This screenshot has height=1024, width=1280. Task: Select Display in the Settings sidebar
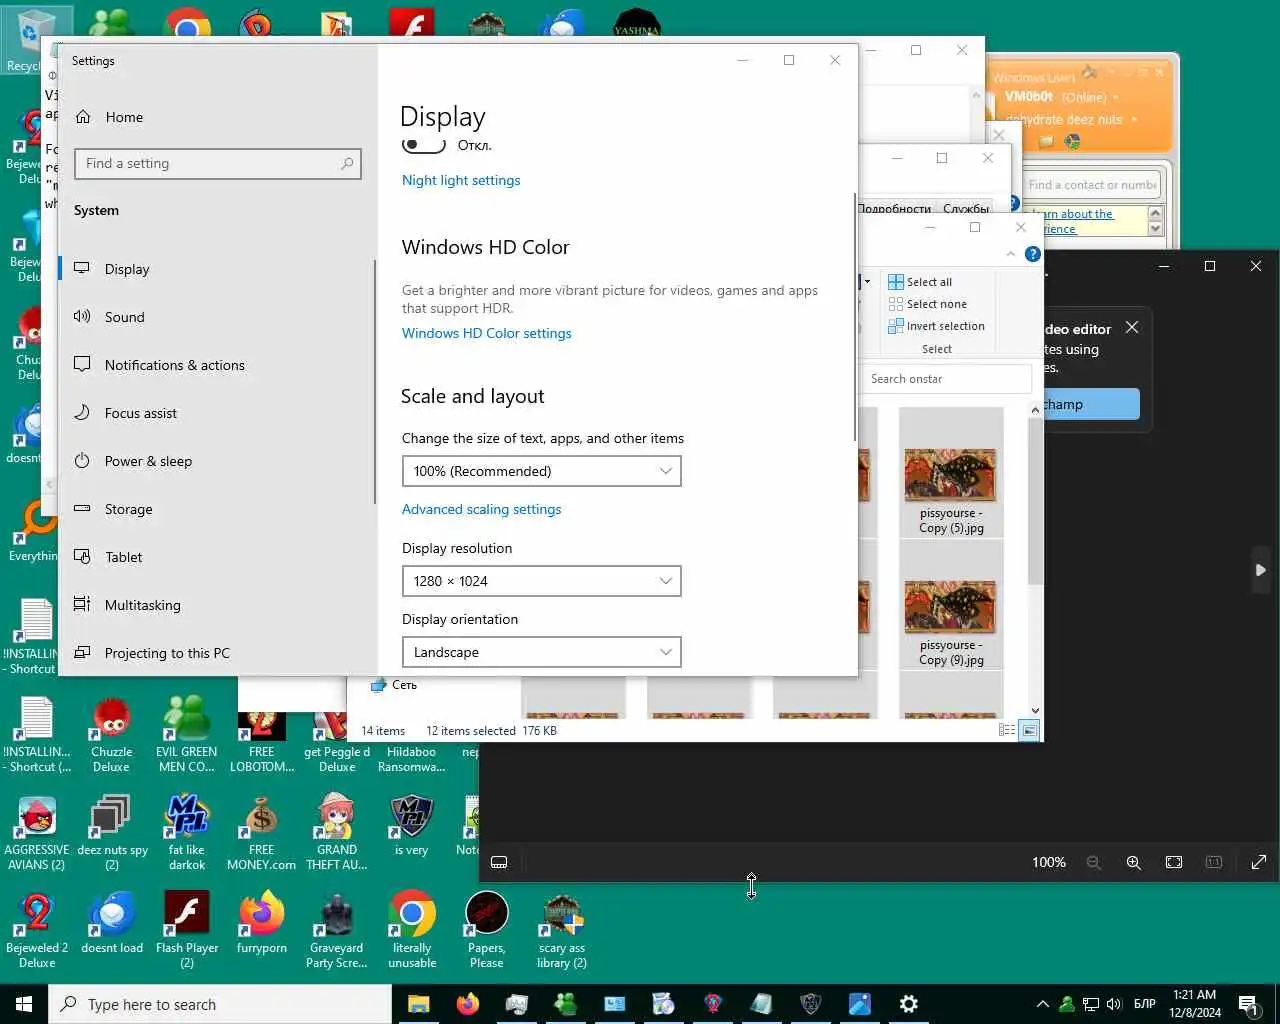point(112,269)
